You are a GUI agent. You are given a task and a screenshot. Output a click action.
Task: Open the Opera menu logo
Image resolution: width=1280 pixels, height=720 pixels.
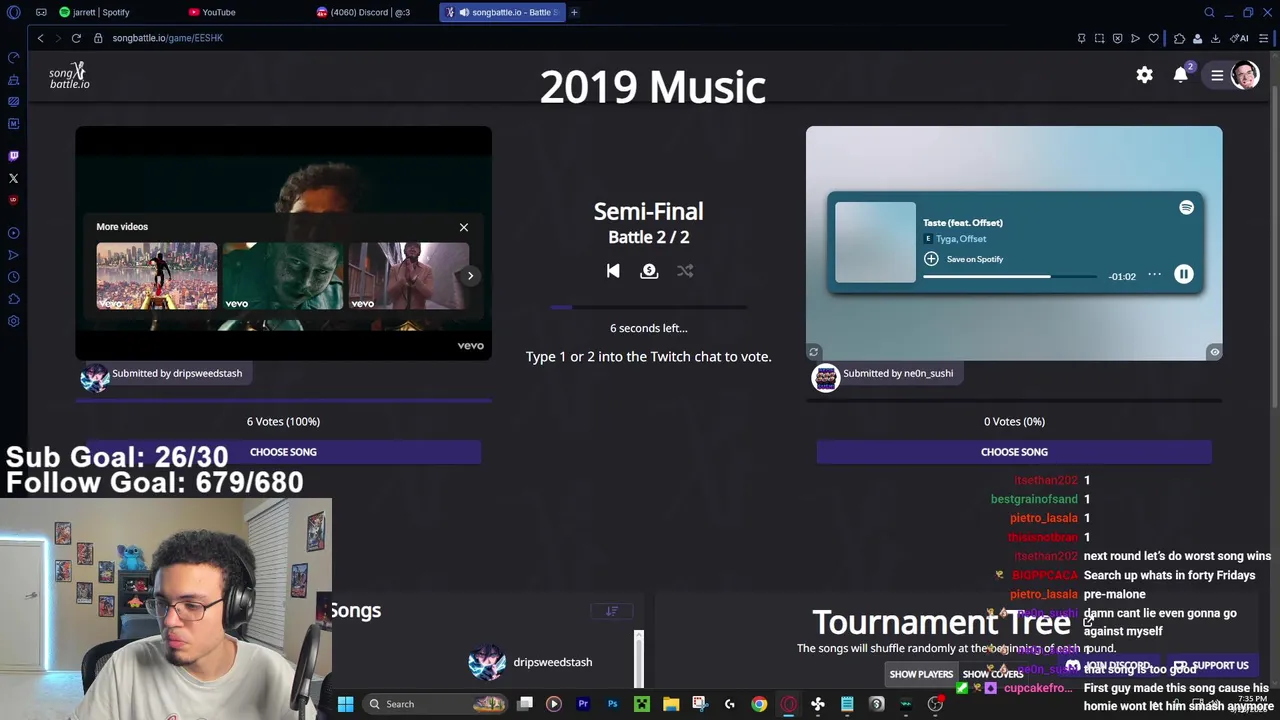tap(14, 12)
